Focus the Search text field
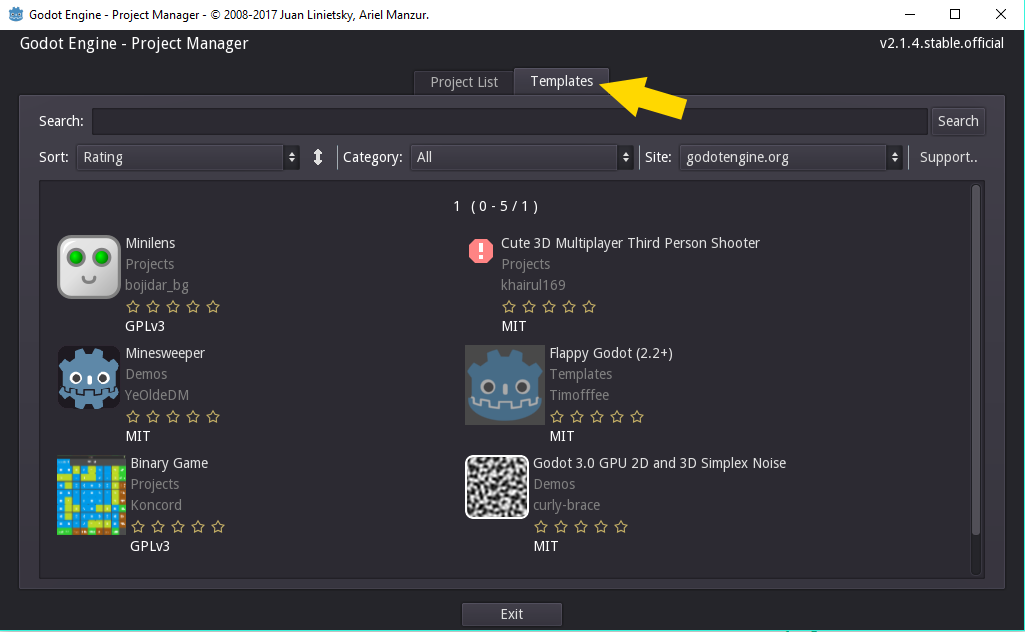Viewport: 1025px width, 632px height. [510, 122]
